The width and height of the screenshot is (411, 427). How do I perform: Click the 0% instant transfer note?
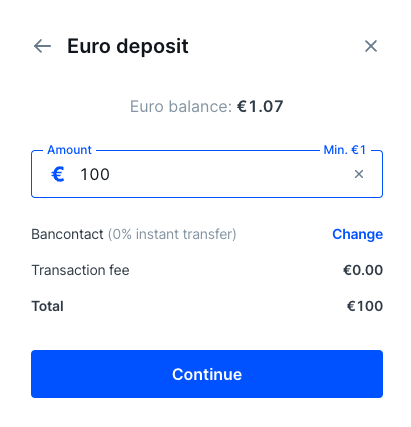172,234
